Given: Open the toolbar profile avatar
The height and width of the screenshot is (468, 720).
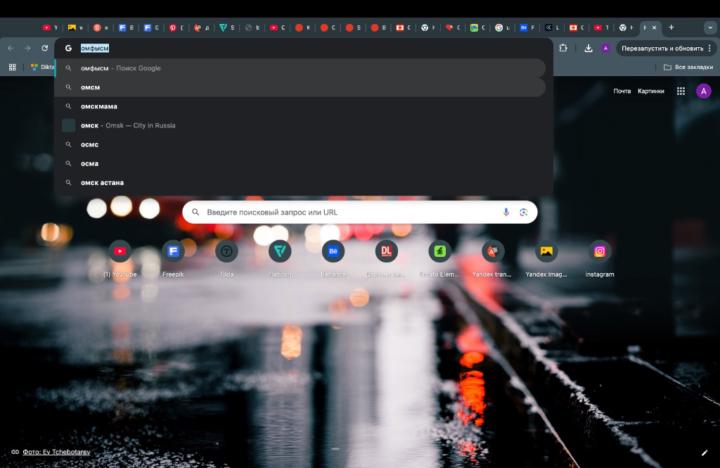Looking at the screenshot, I should click(x=606, y=48).
